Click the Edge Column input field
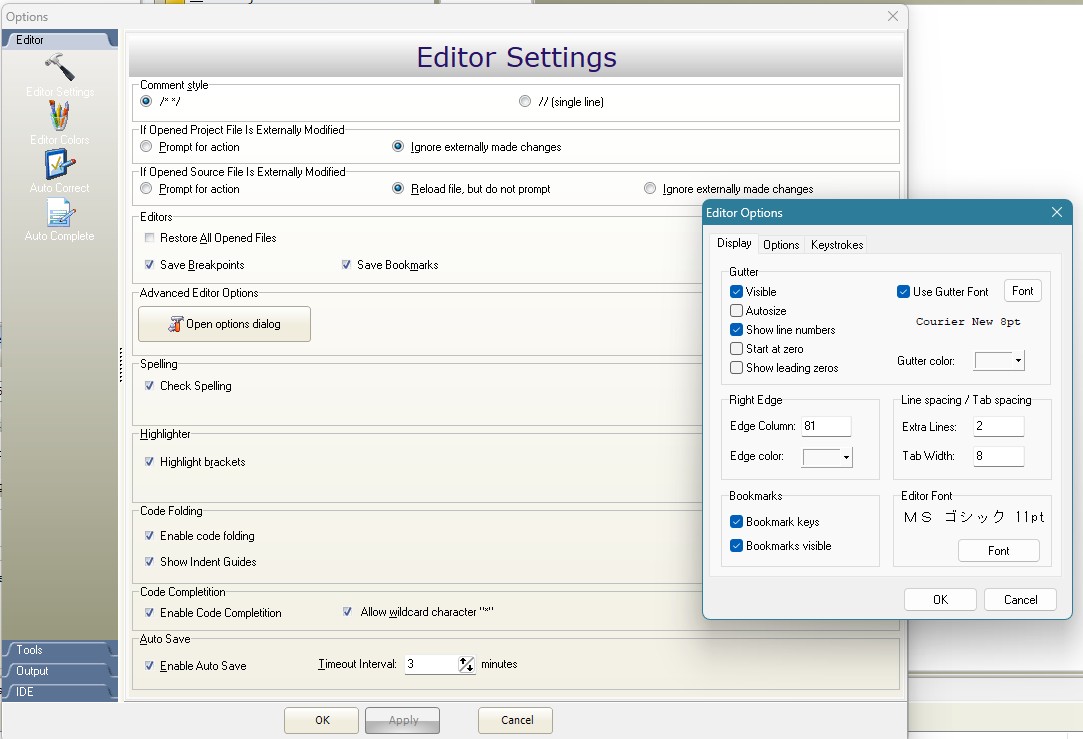The height and width of the screenshot is (739, 1083). (x=825, y=426)
